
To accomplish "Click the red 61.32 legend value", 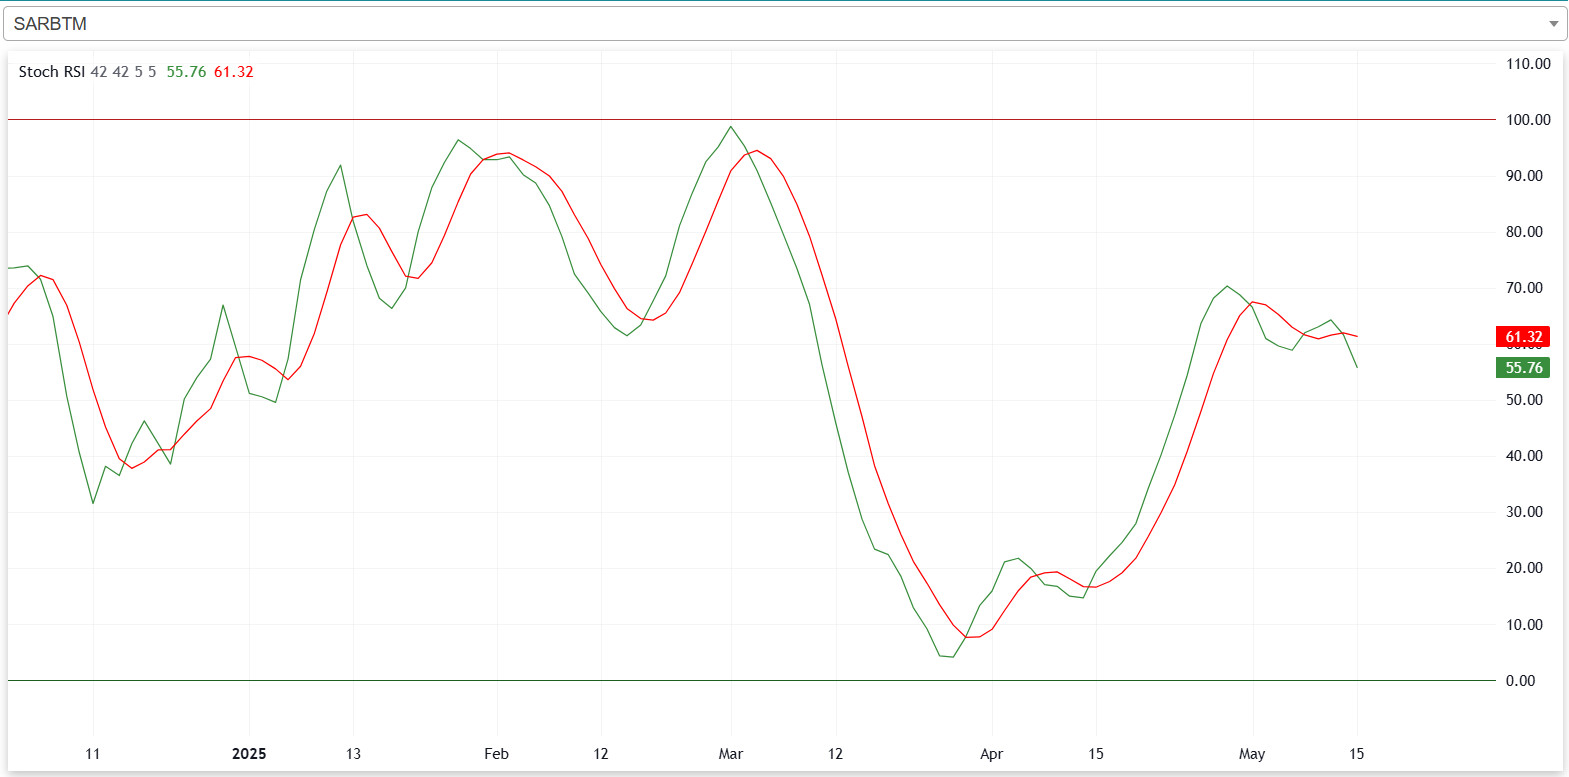I will (234, 72).
